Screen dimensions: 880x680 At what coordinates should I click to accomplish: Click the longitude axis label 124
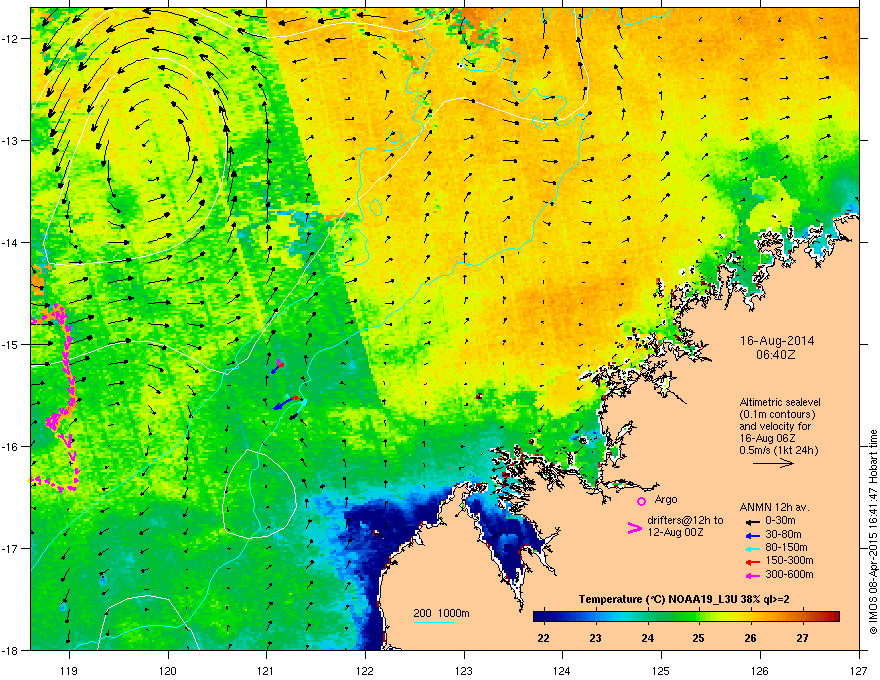[562, 670]
